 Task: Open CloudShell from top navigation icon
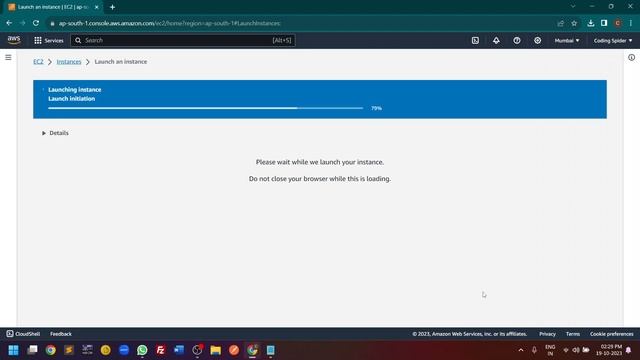point(475,40)
